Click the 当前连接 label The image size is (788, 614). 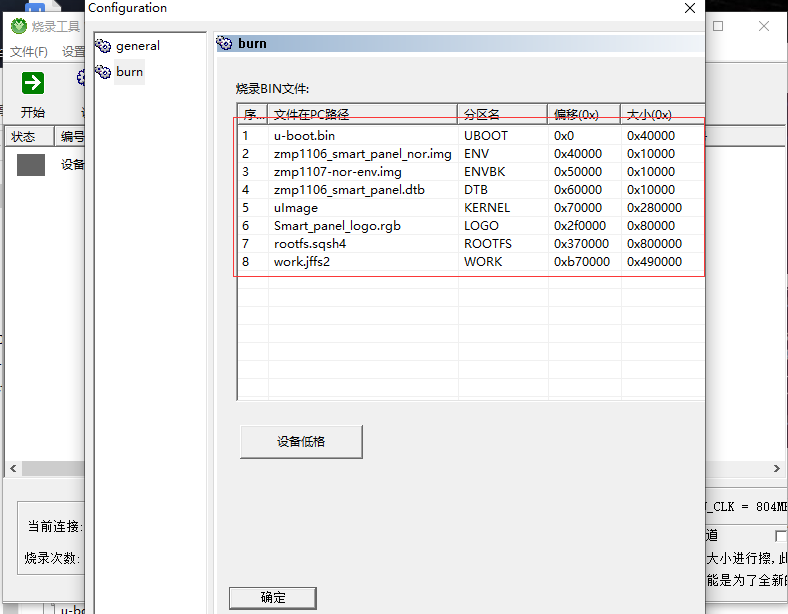tap(55, 527)
